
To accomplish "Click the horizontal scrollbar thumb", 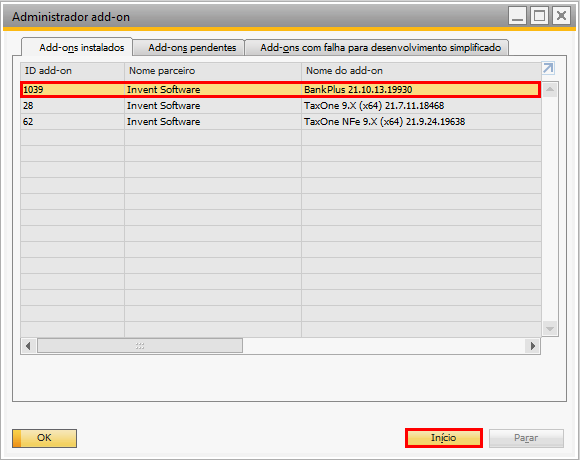I will point(140,346).
